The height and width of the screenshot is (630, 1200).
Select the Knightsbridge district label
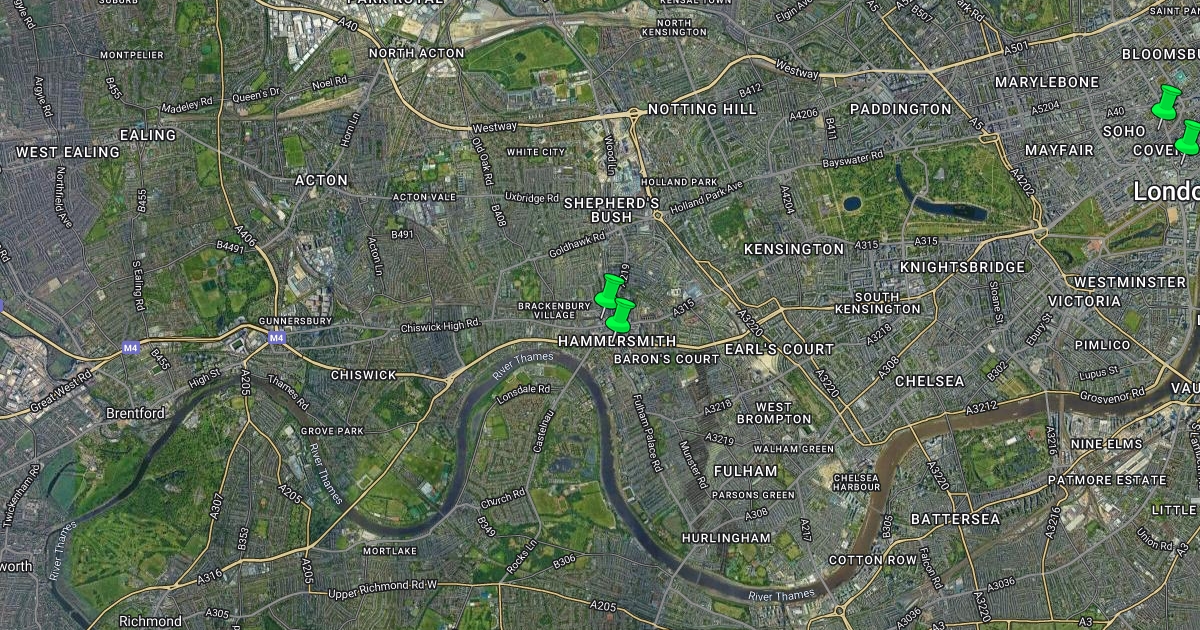pos(963,267)
